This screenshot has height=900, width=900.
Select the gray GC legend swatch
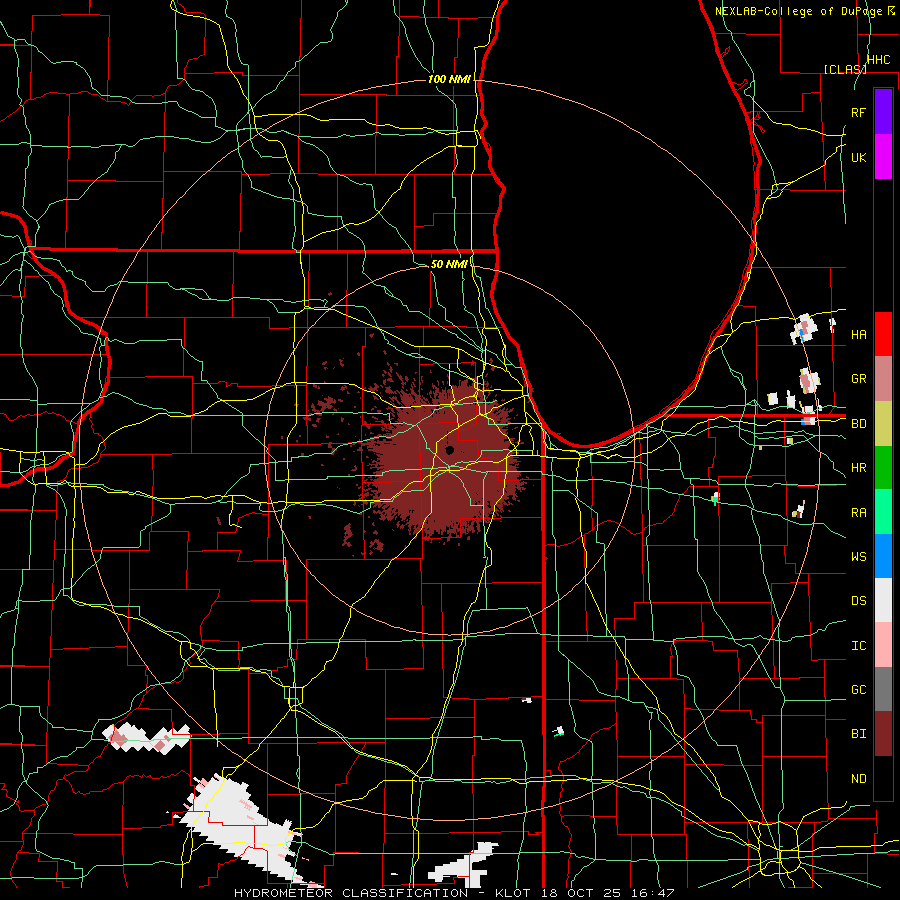point(883,689)
